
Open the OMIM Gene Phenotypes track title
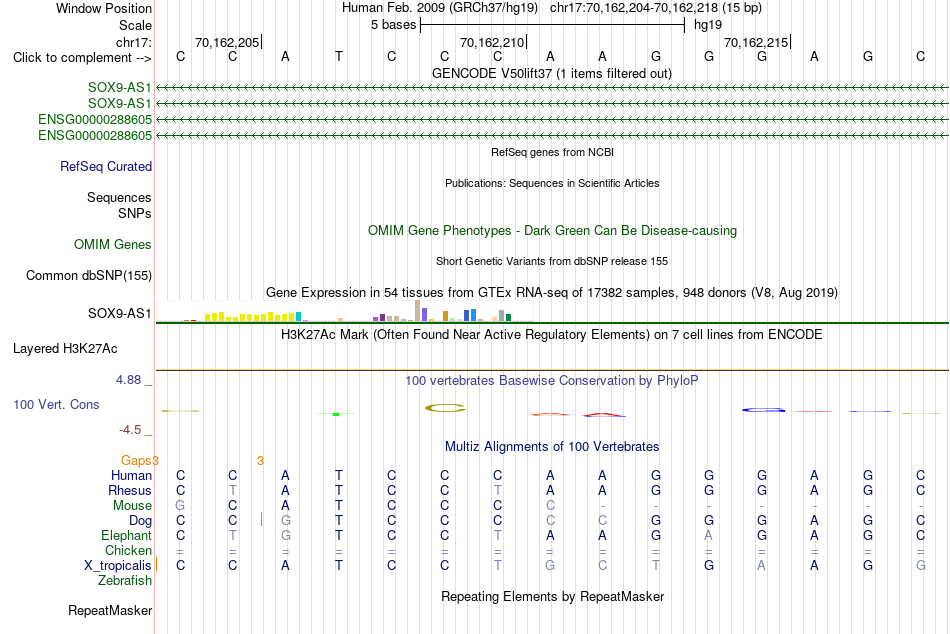553,230
